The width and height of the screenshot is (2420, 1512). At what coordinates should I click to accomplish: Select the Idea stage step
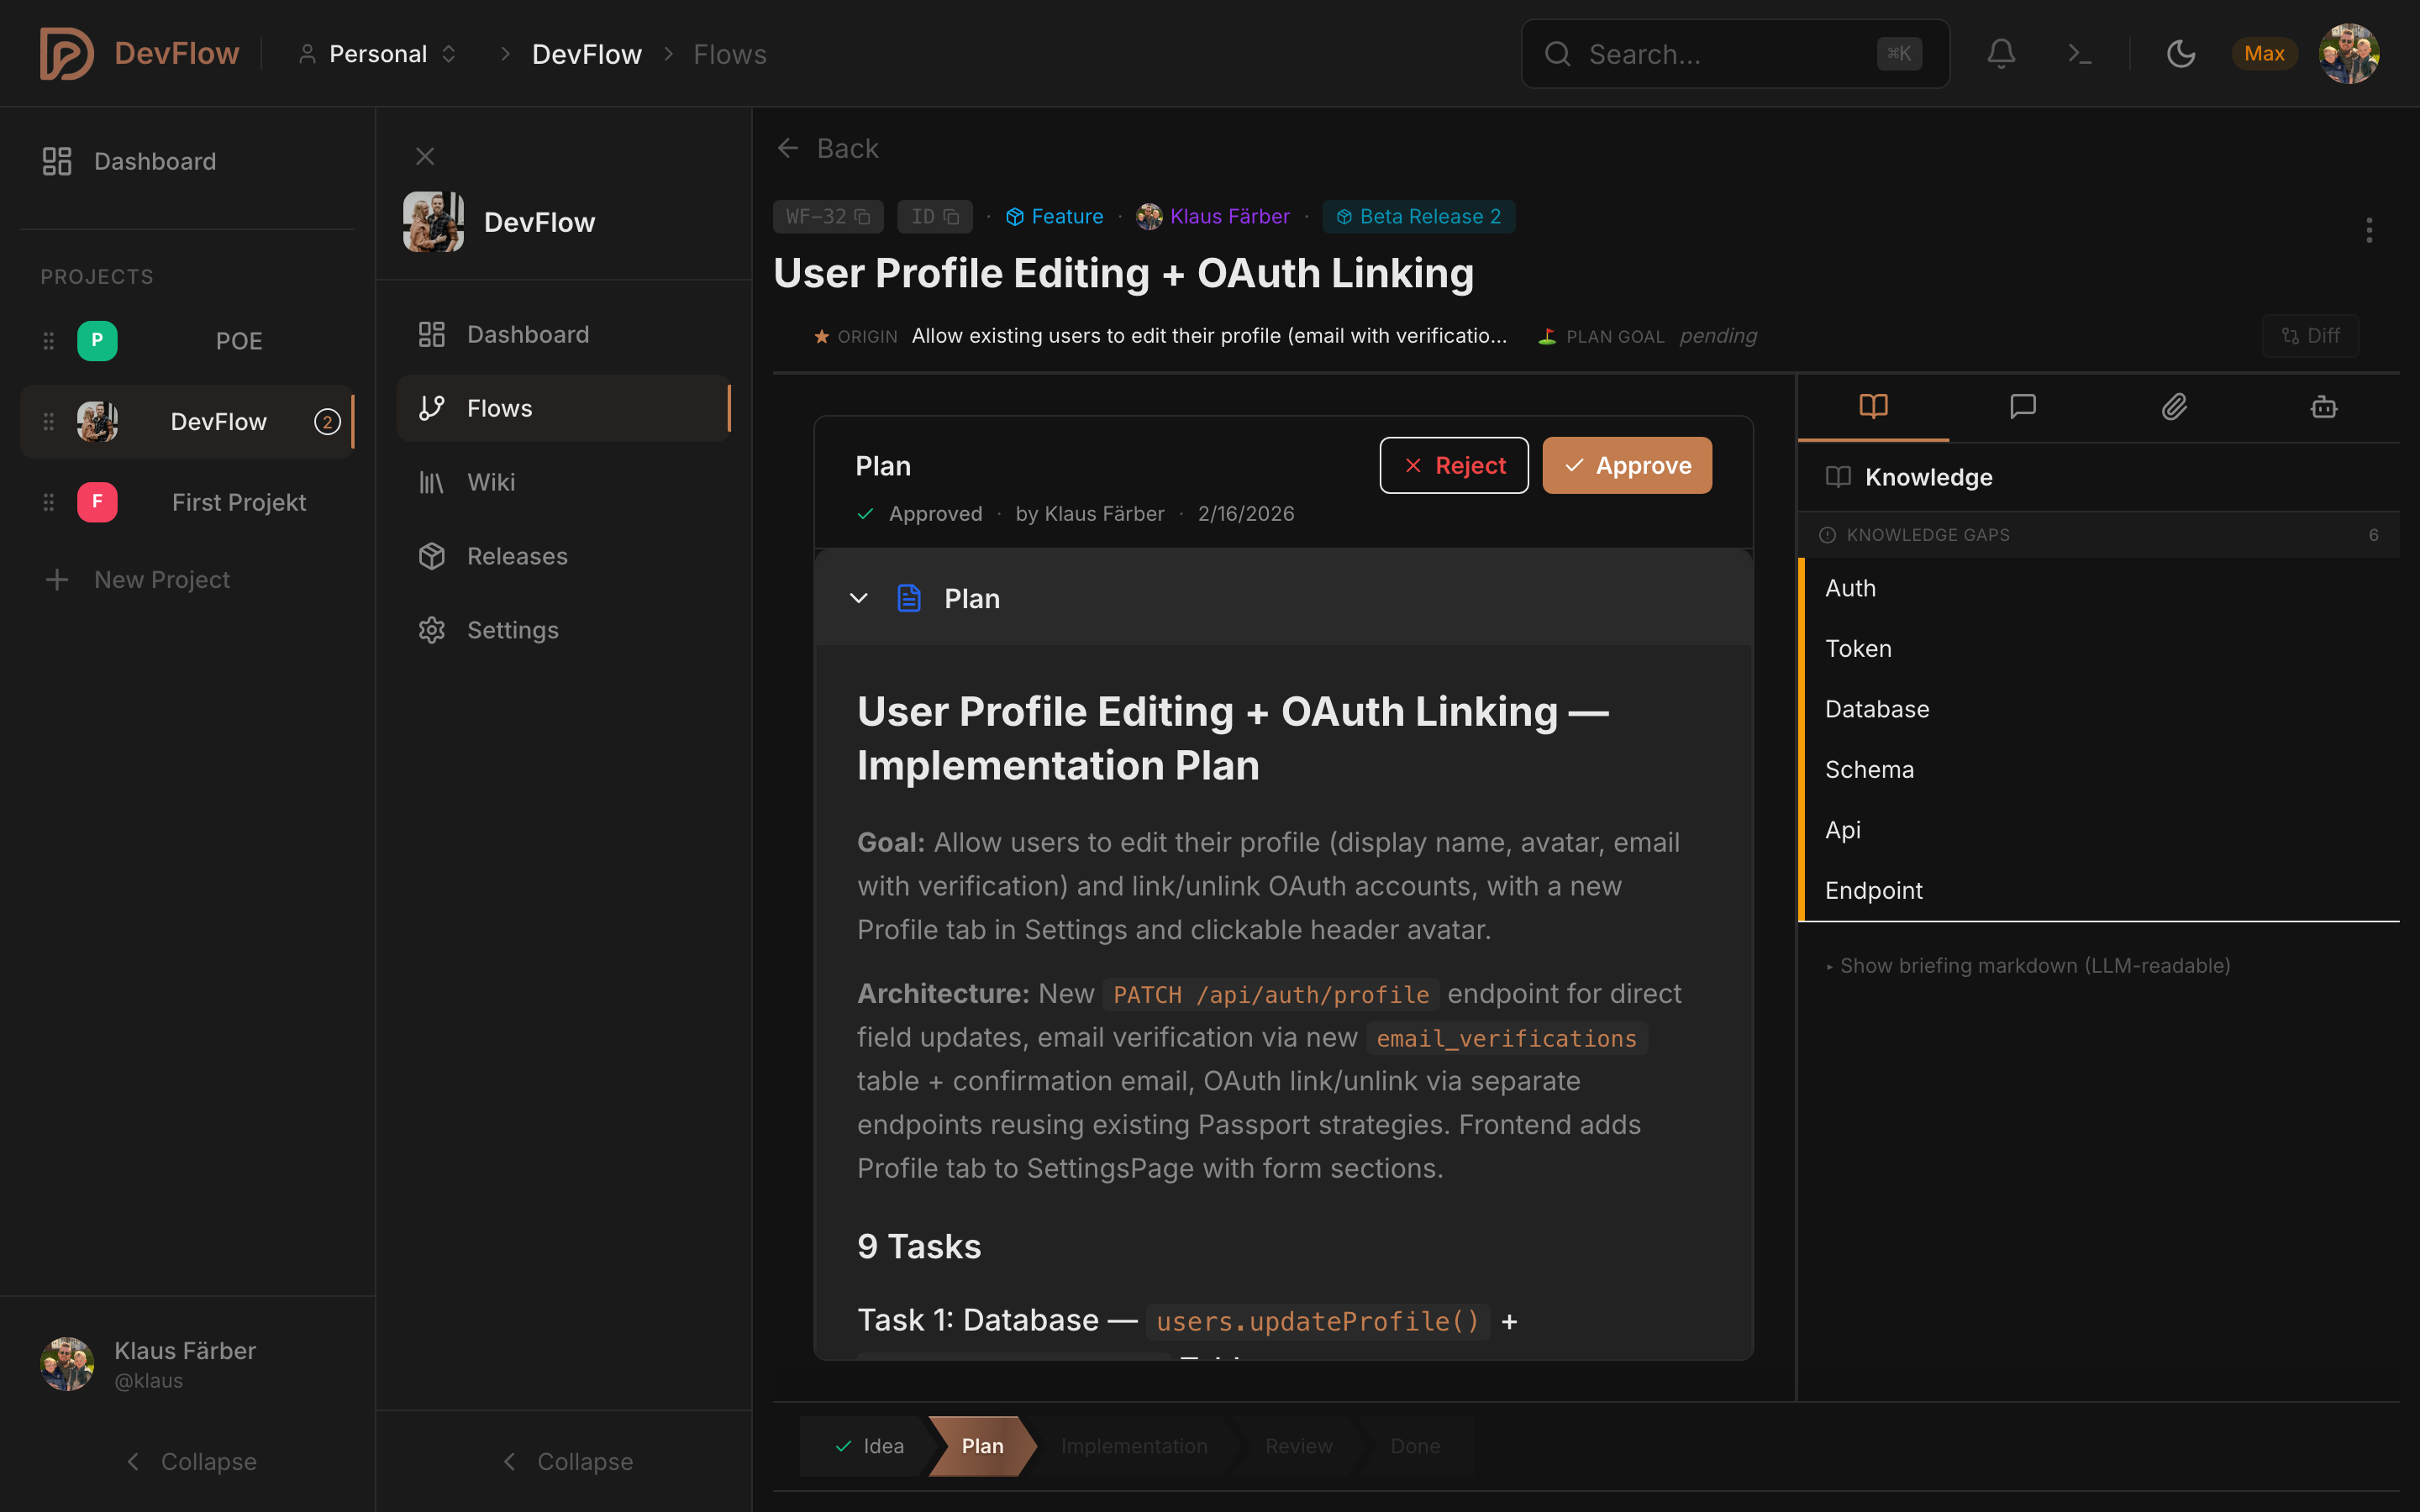click(866, 1446)
